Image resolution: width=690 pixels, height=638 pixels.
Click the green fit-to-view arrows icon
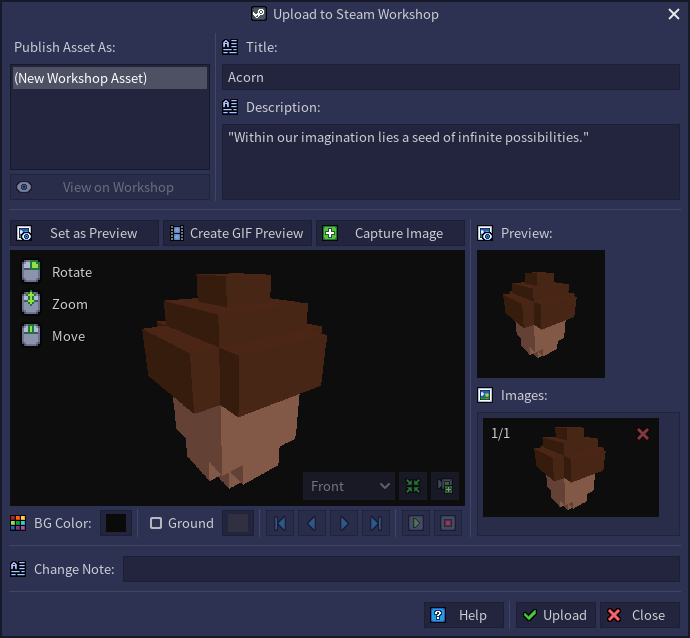pyautogui.click(x=412, y=486)
